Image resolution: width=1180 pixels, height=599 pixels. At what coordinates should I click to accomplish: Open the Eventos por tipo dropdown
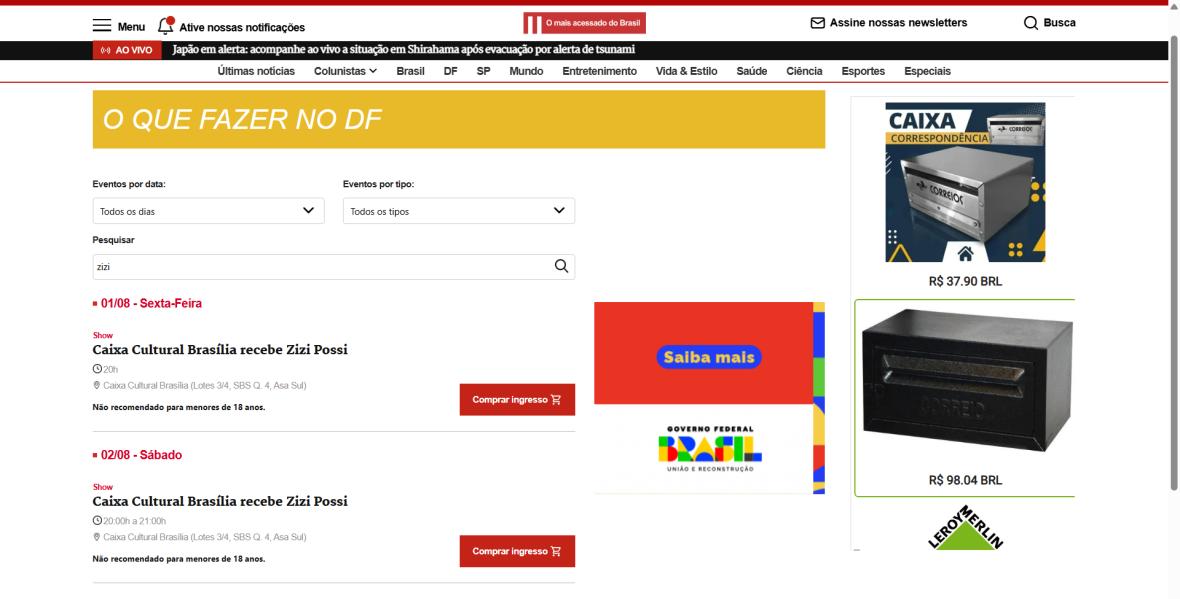coord(459,211)
